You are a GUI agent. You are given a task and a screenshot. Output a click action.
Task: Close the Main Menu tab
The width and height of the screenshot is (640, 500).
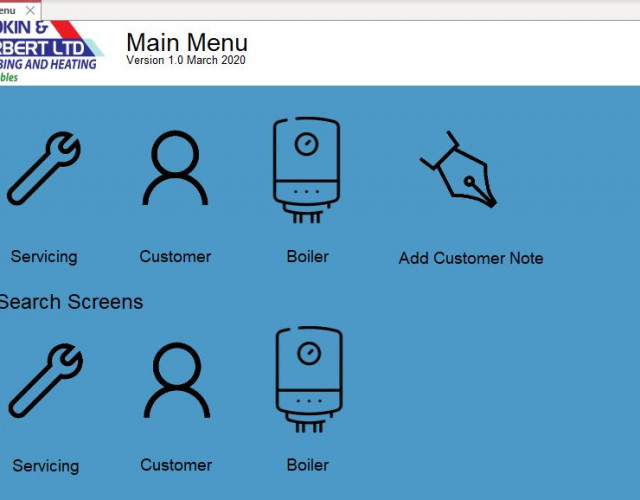(31, 9)
